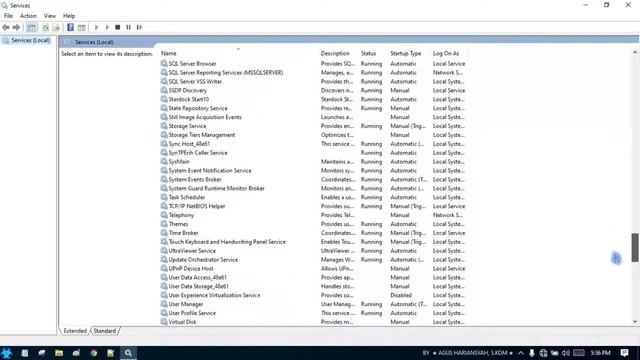
Task: Switch to the Extended tab
Action: pos(75,331)
